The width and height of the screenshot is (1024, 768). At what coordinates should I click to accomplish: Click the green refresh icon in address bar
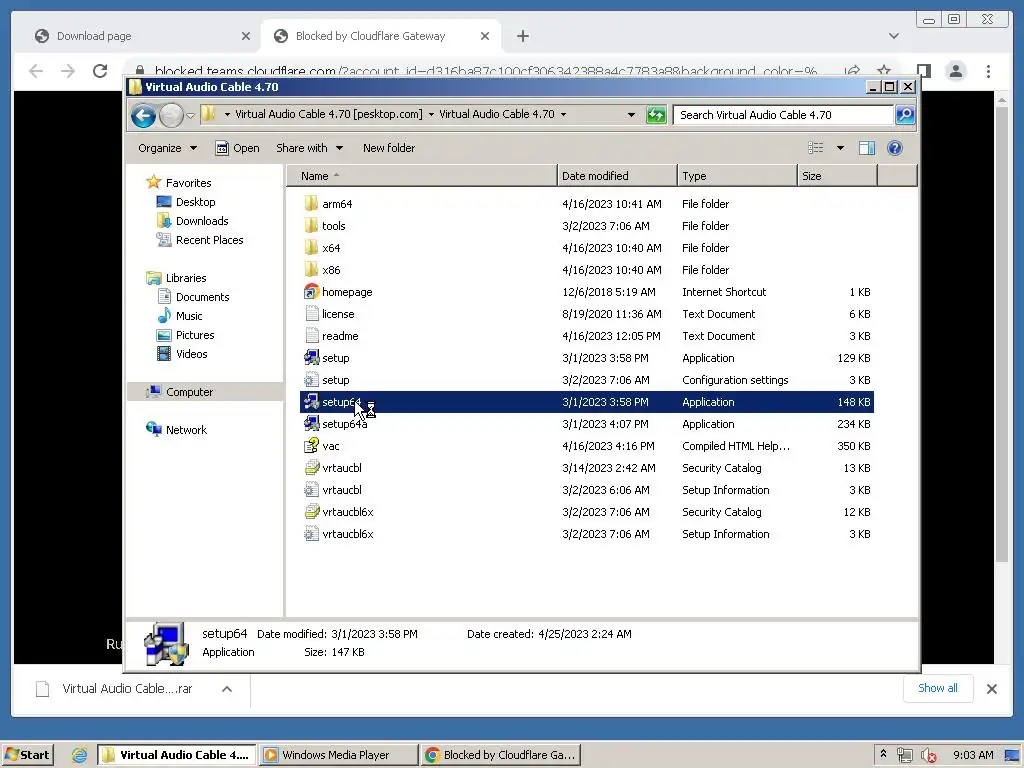(x=656, y=115)
